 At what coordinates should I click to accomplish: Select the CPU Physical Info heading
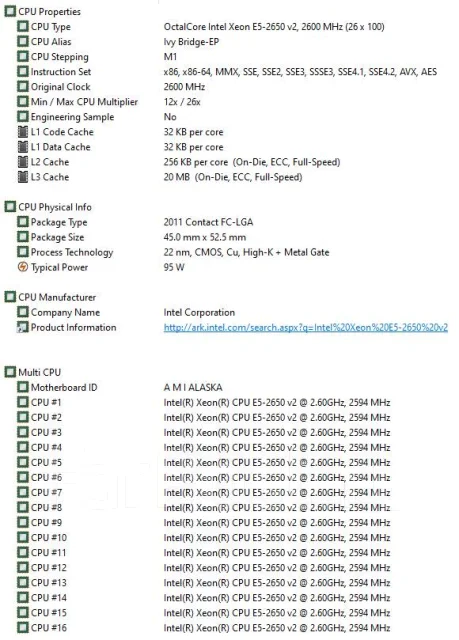(55, 207)
